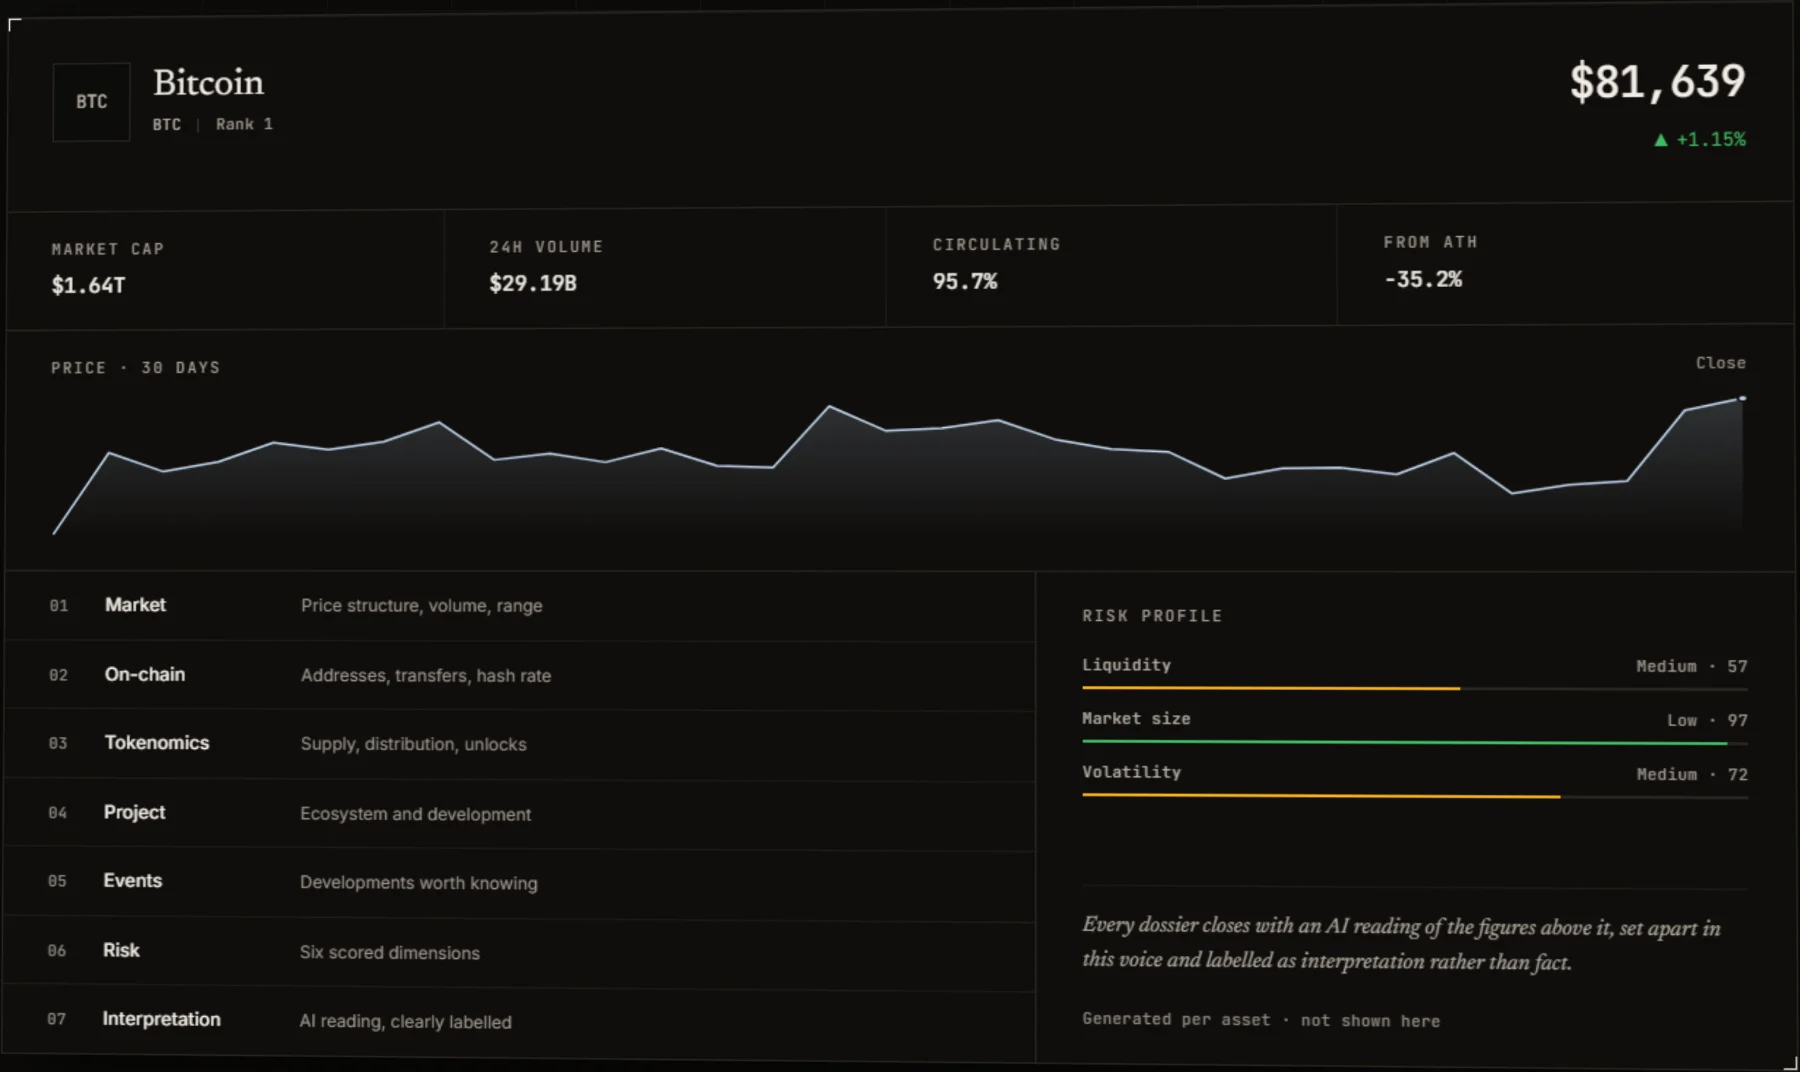Screen dimensions: 1800x1072
Task: Click the Bitcoin title heading
Action: (208, 83)
